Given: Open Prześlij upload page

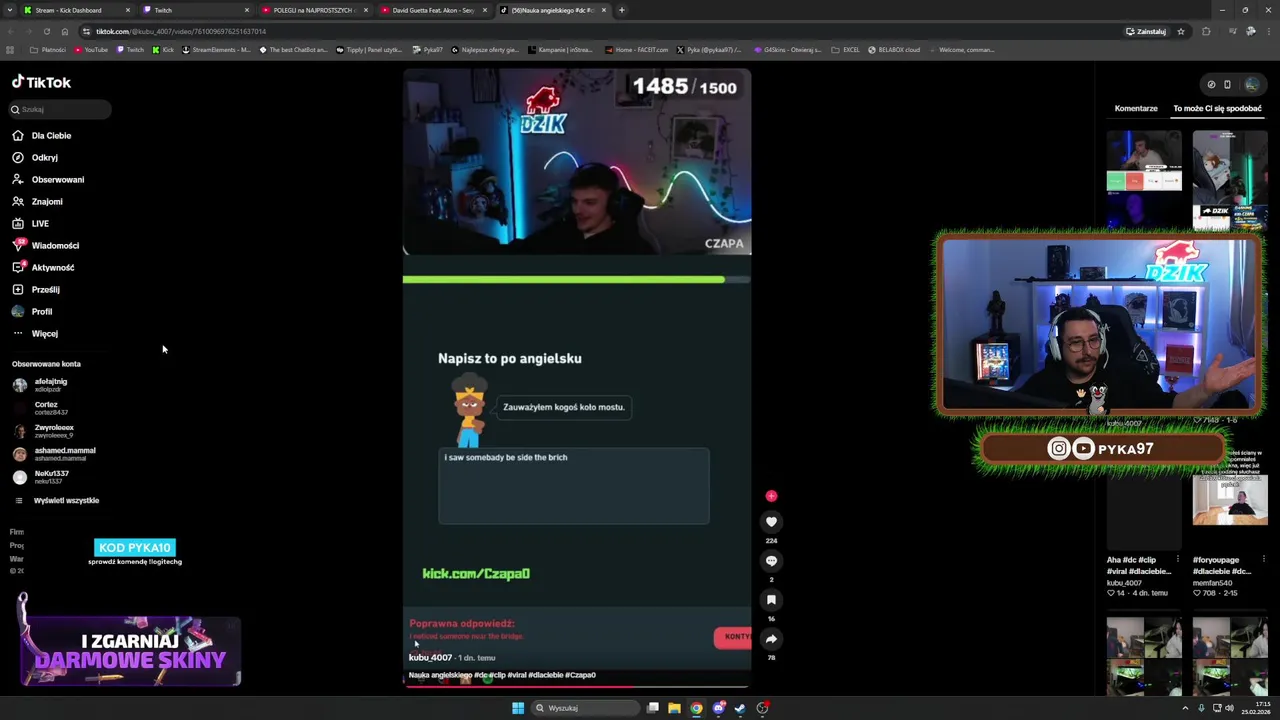Looking at the screenshot, I should [45, 289].
